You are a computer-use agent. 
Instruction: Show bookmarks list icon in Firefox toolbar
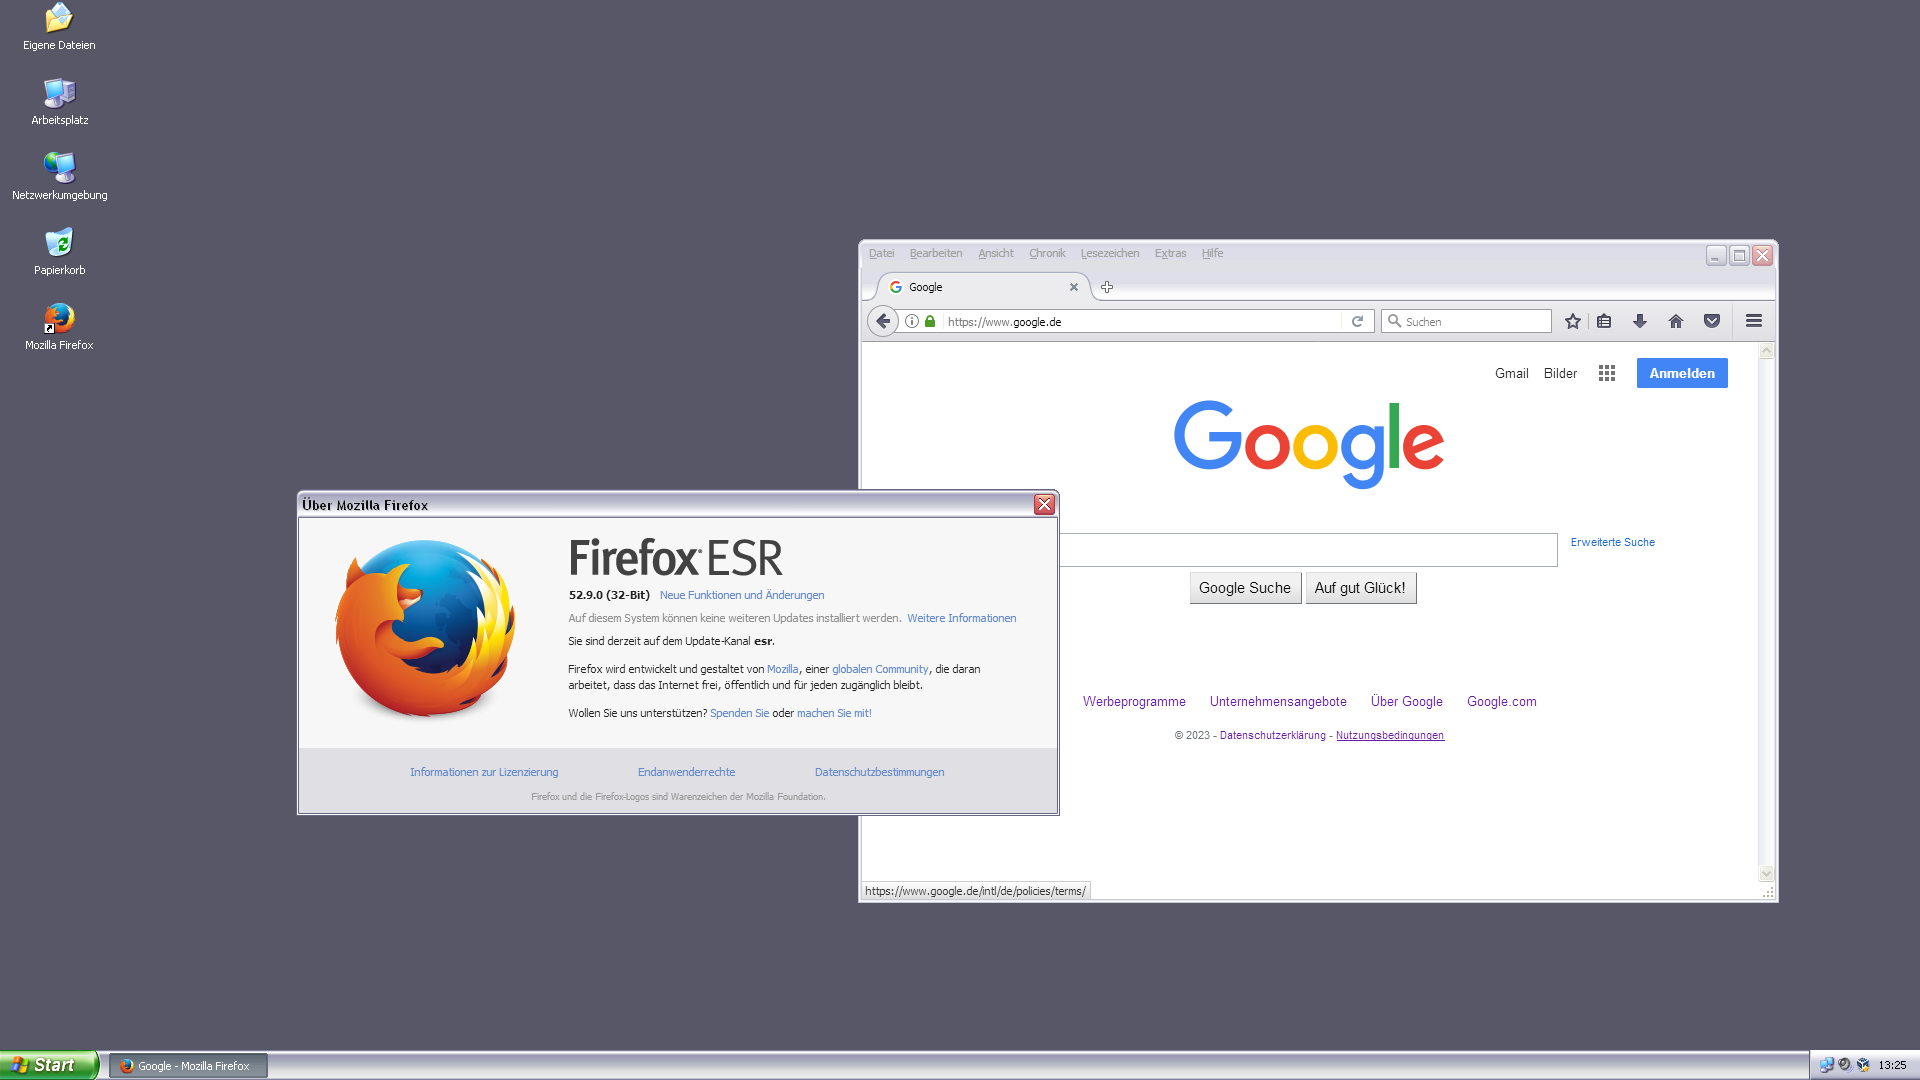[1604, 321]
